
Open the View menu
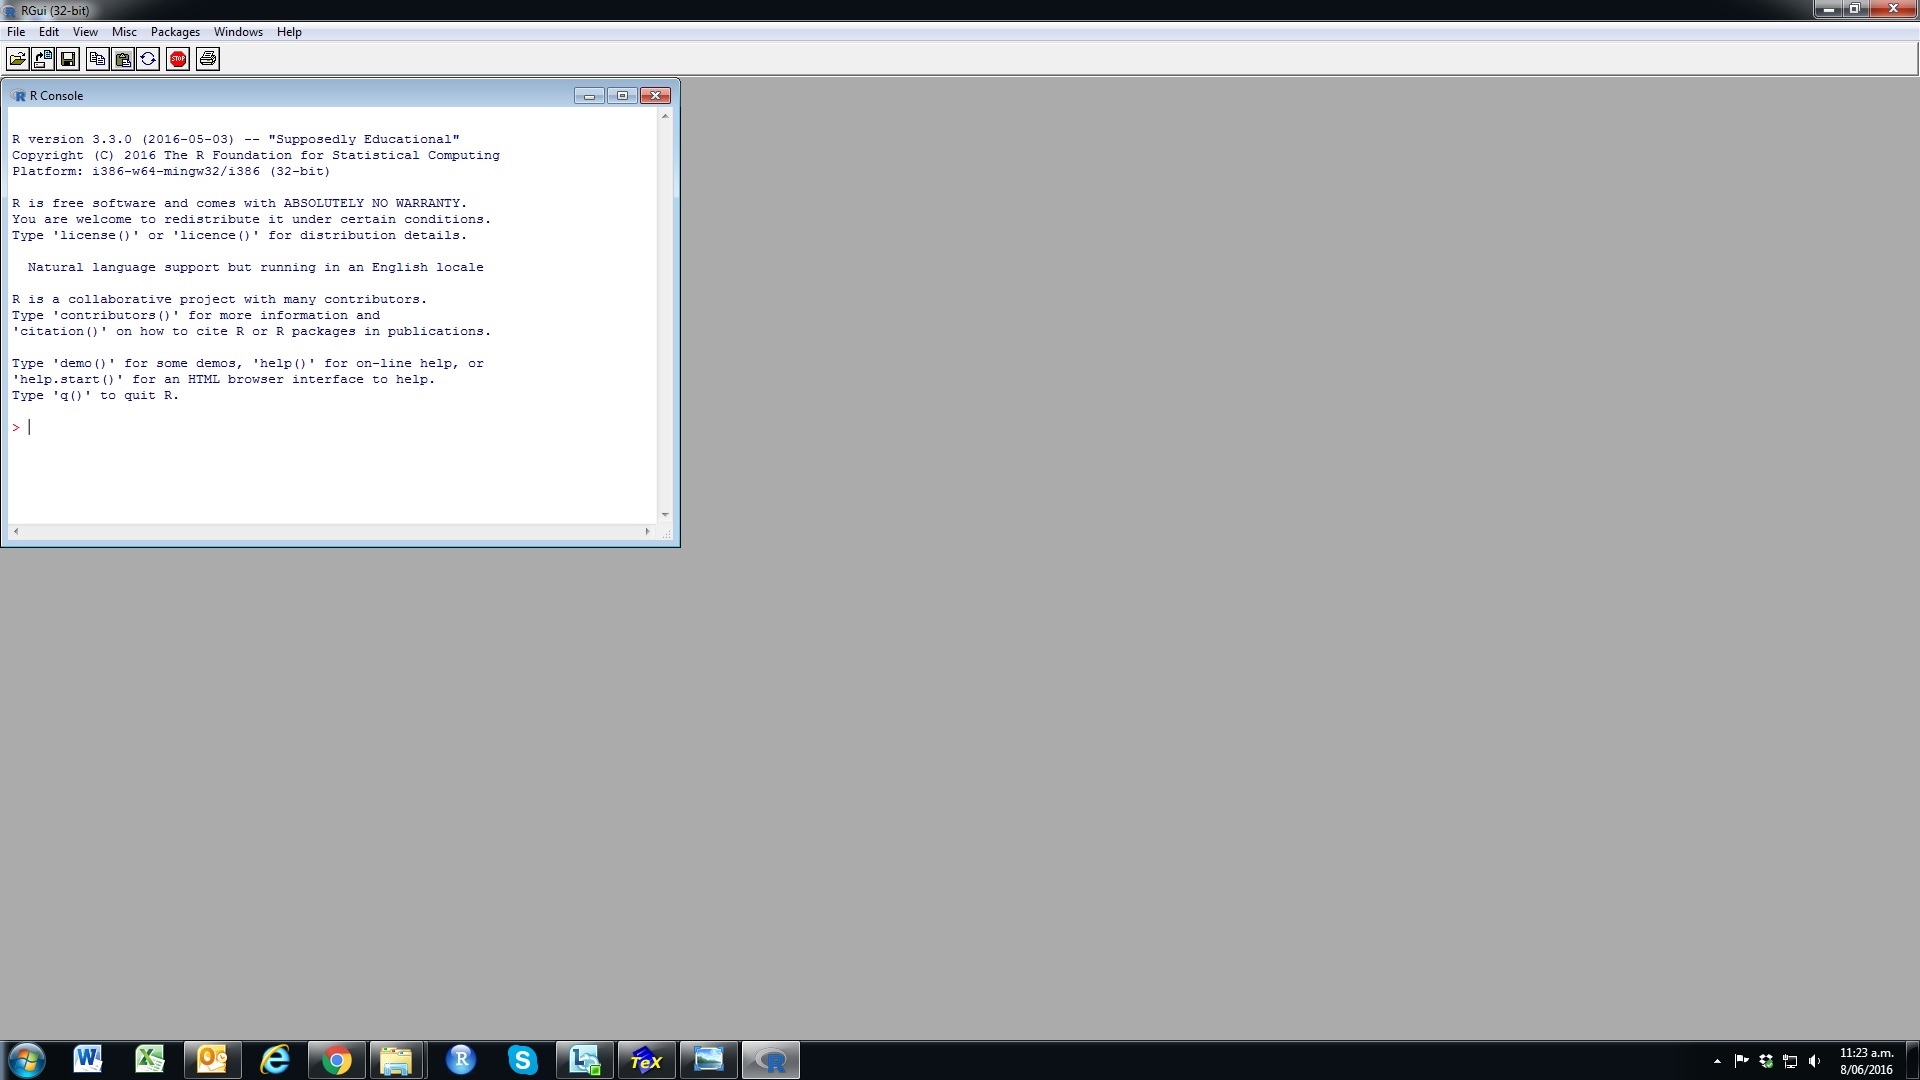pos(85,32)
